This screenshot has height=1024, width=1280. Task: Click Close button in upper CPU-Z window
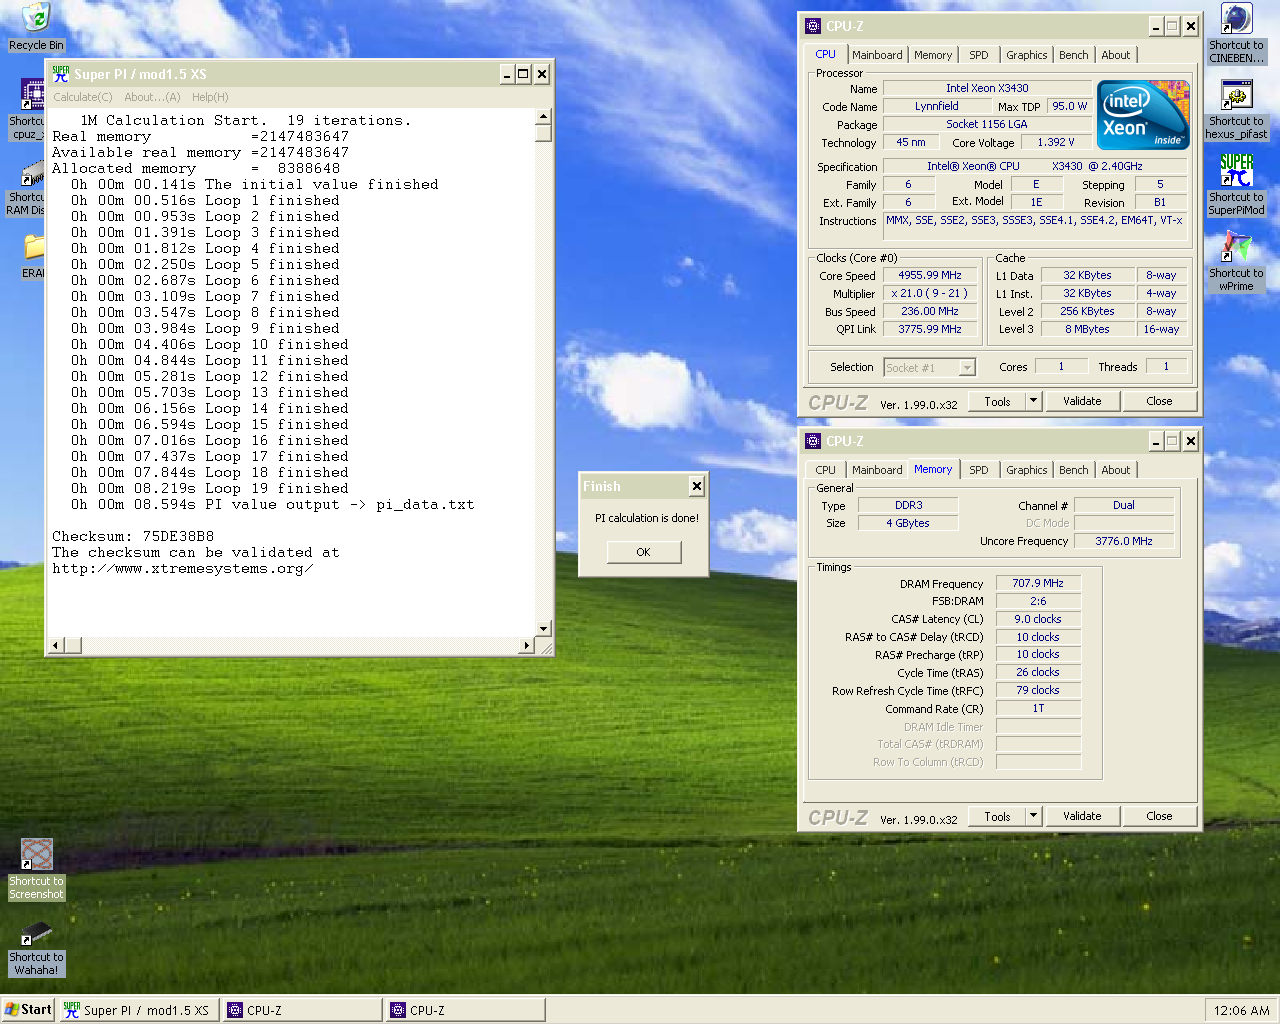click(x=1159, y=401)
